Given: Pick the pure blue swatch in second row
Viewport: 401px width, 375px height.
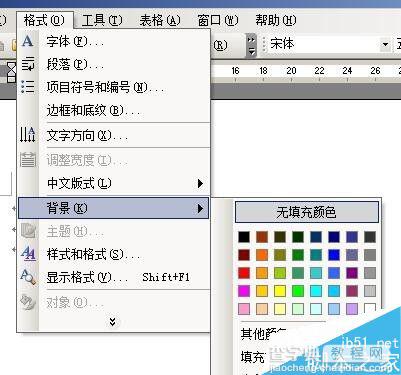Looking at the screenshot, I should pos(334,255).
